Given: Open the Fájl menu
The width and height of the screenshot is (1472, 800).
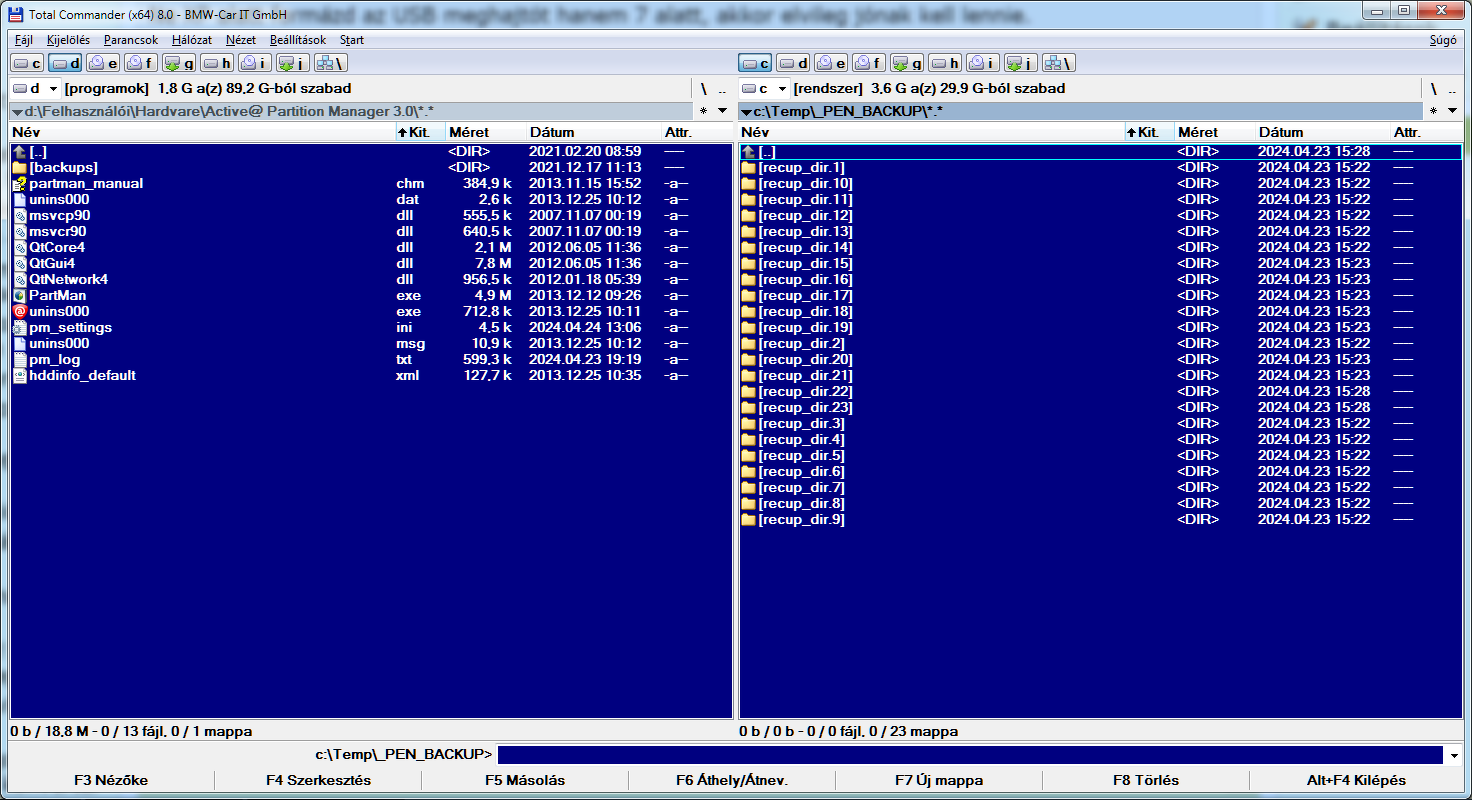Looking at the screenshot, I should 24,40.
